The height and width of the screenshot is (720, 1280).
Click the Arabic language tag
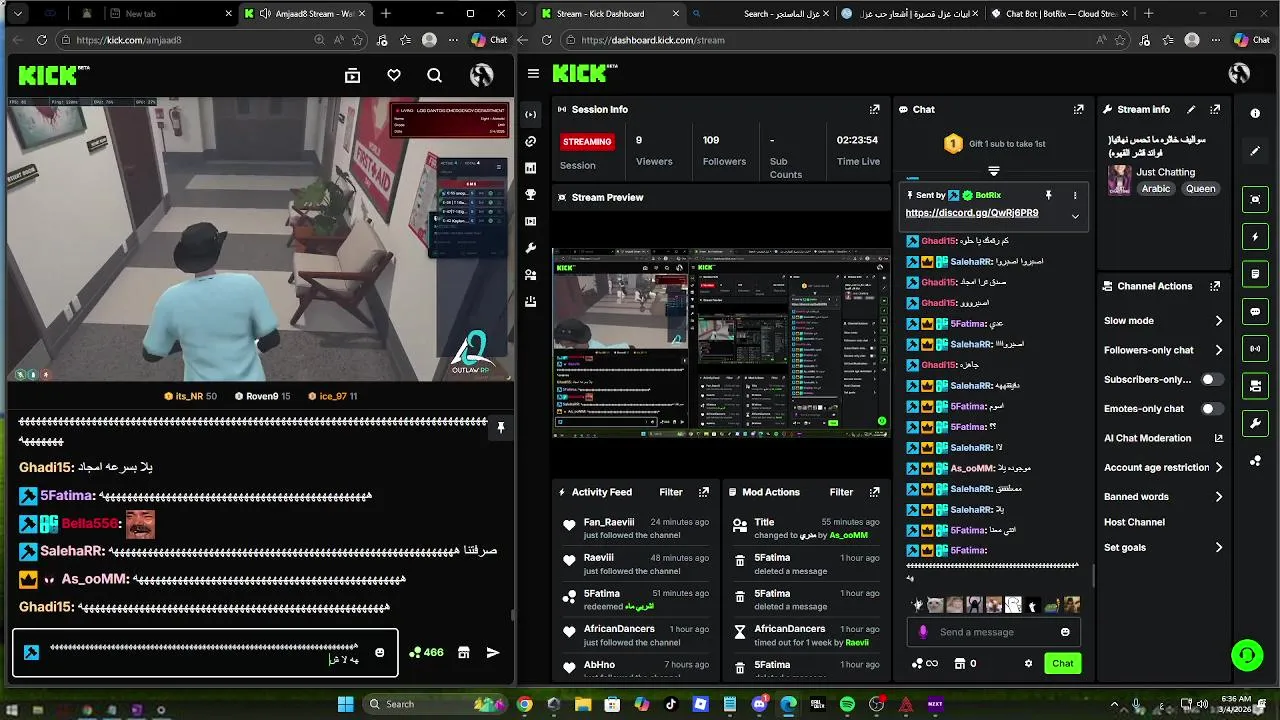[x=1156, y=189]
